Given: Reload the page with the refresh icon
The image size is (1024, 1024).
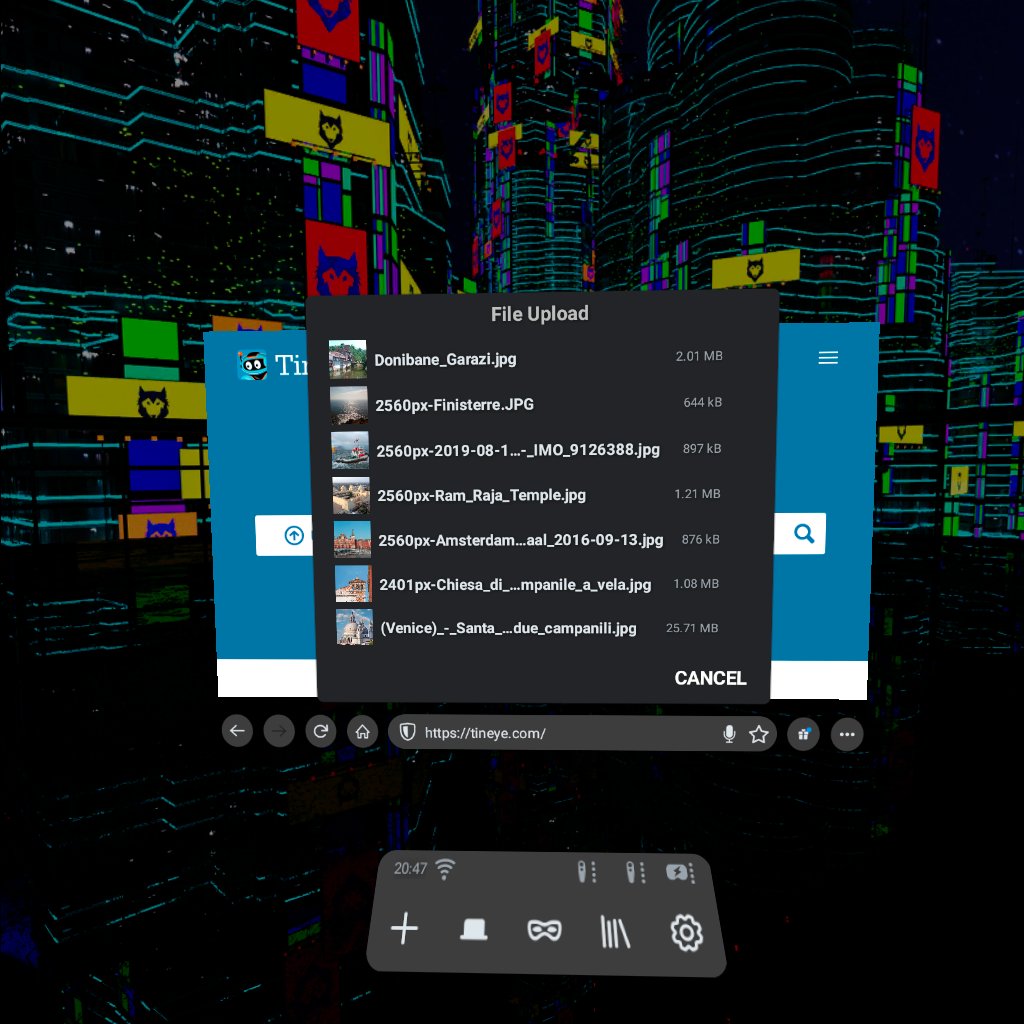Looking at the screenshot, I should (321, 731).
